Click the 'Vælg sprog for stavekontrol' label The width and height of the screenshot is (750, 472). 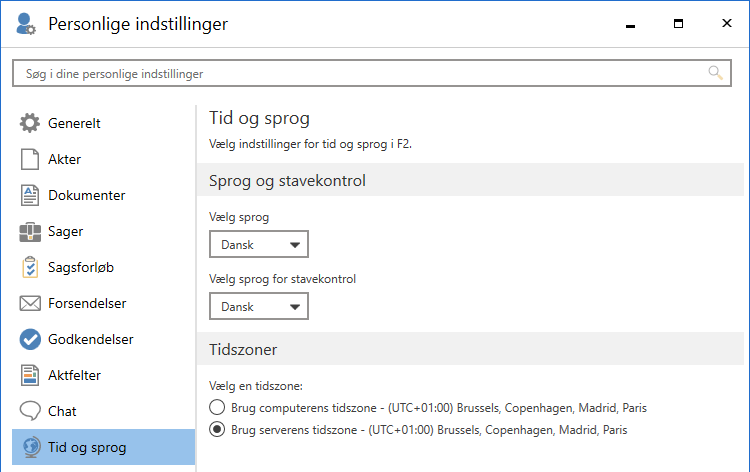point(282,279)
